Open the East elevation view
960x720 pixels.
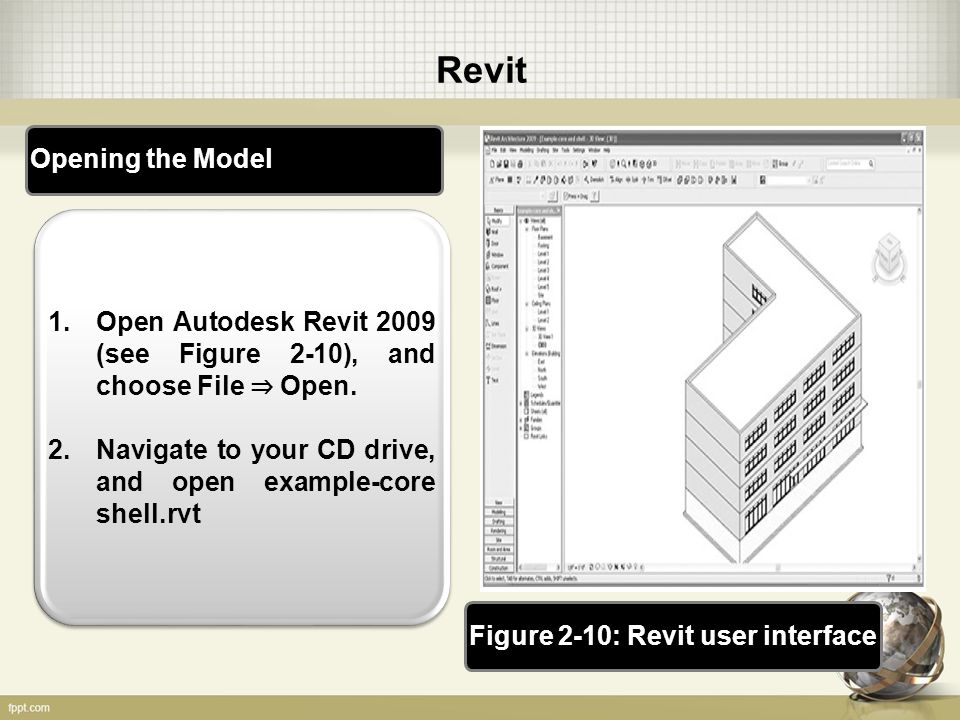(x=541, y=362)
